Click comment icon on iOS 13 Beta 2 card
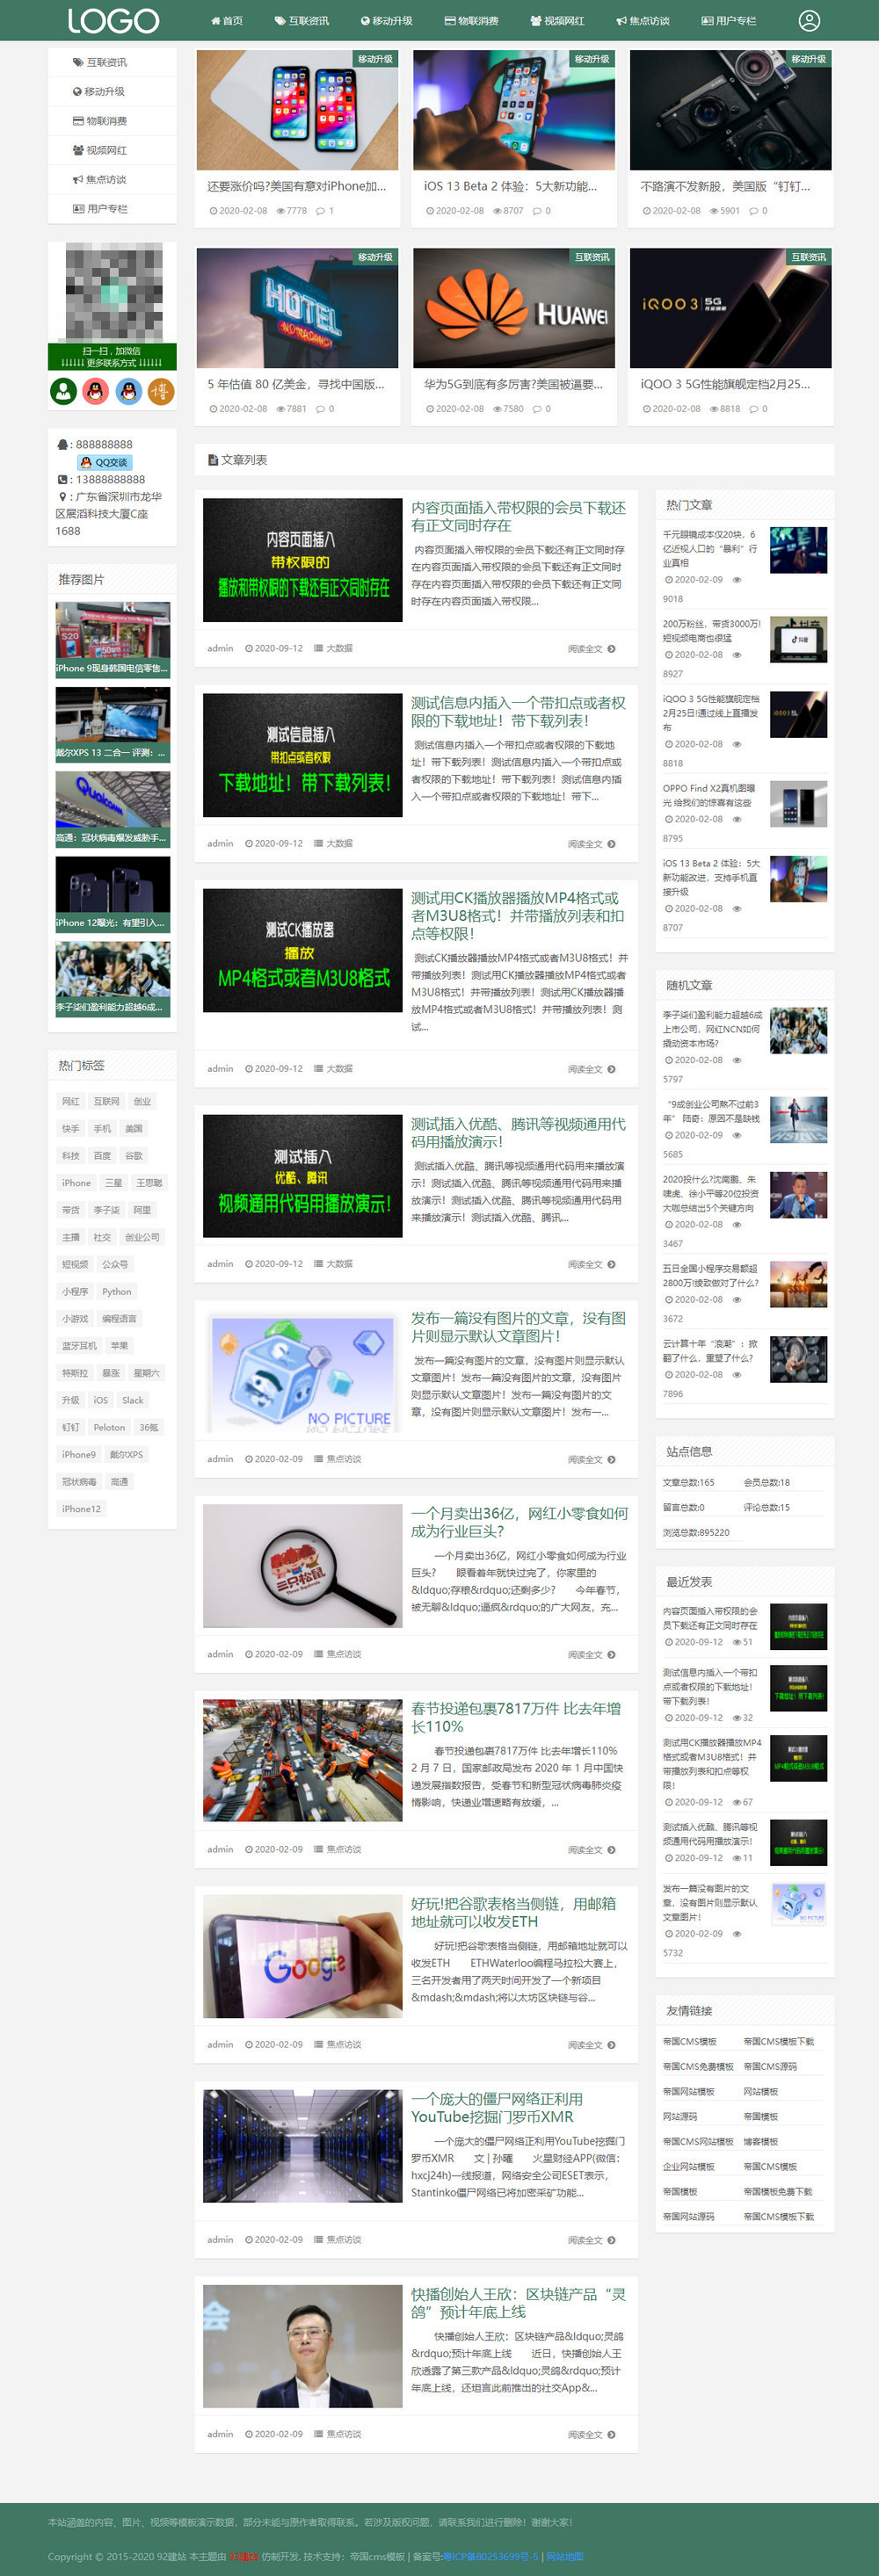The width and height of the screenshot is (879, 2576). point(537,211)
